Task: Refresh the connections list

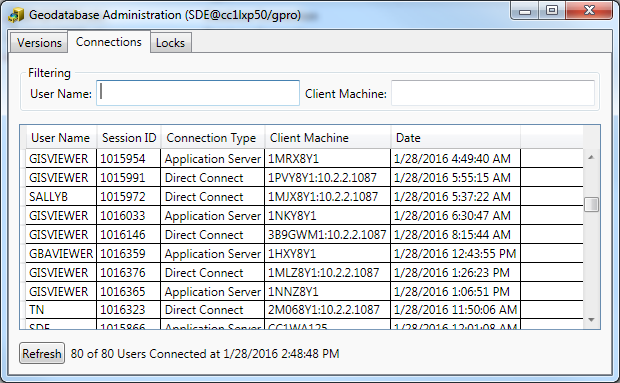Action: 42,353
